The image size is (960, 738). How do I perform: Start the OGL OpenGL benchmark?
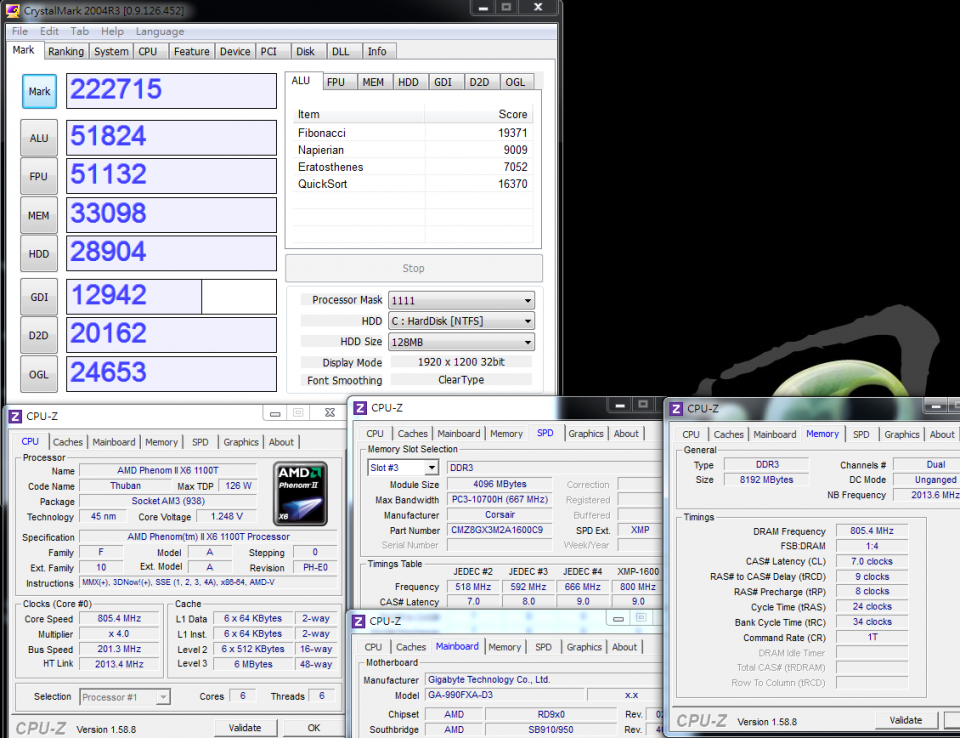[38, 372]
